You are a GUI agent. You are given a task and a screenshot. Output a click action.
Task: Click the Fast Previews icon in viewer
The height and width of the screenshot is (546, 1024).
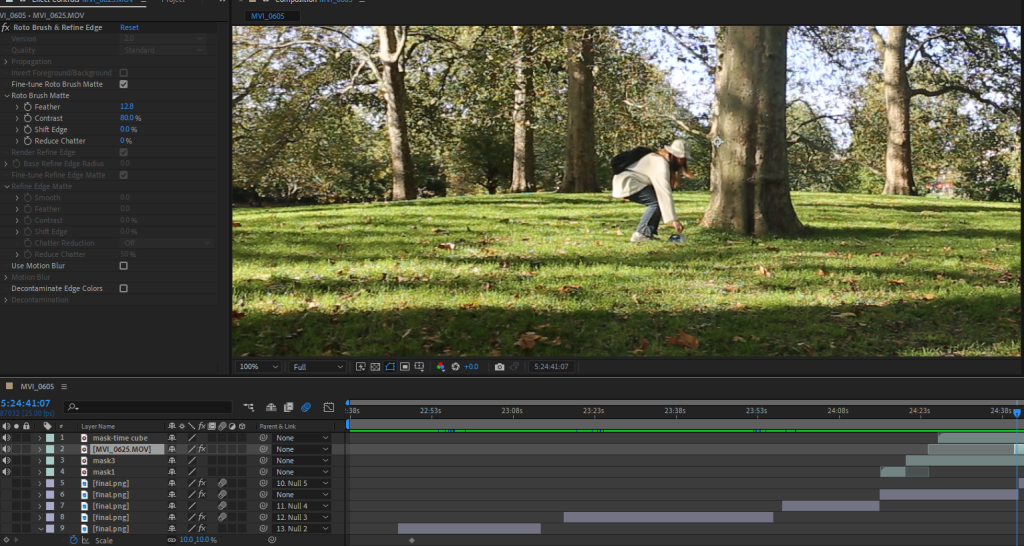[360, 367]
